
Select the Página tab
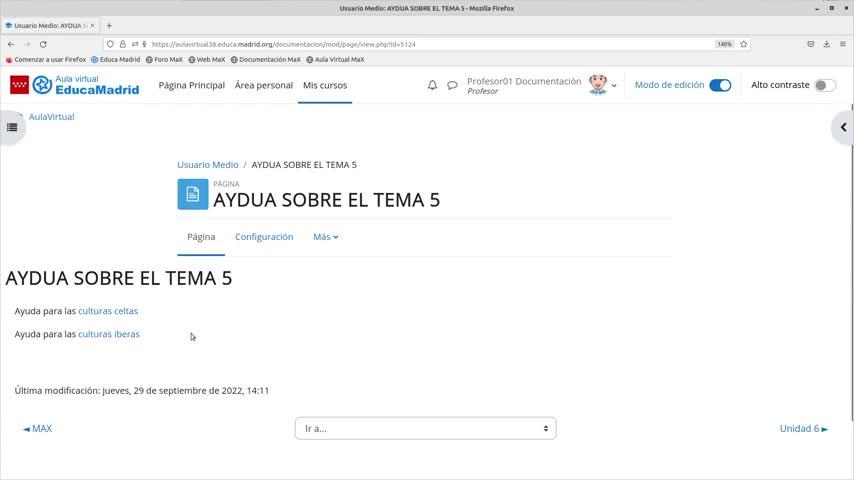(x=201, y=237)
